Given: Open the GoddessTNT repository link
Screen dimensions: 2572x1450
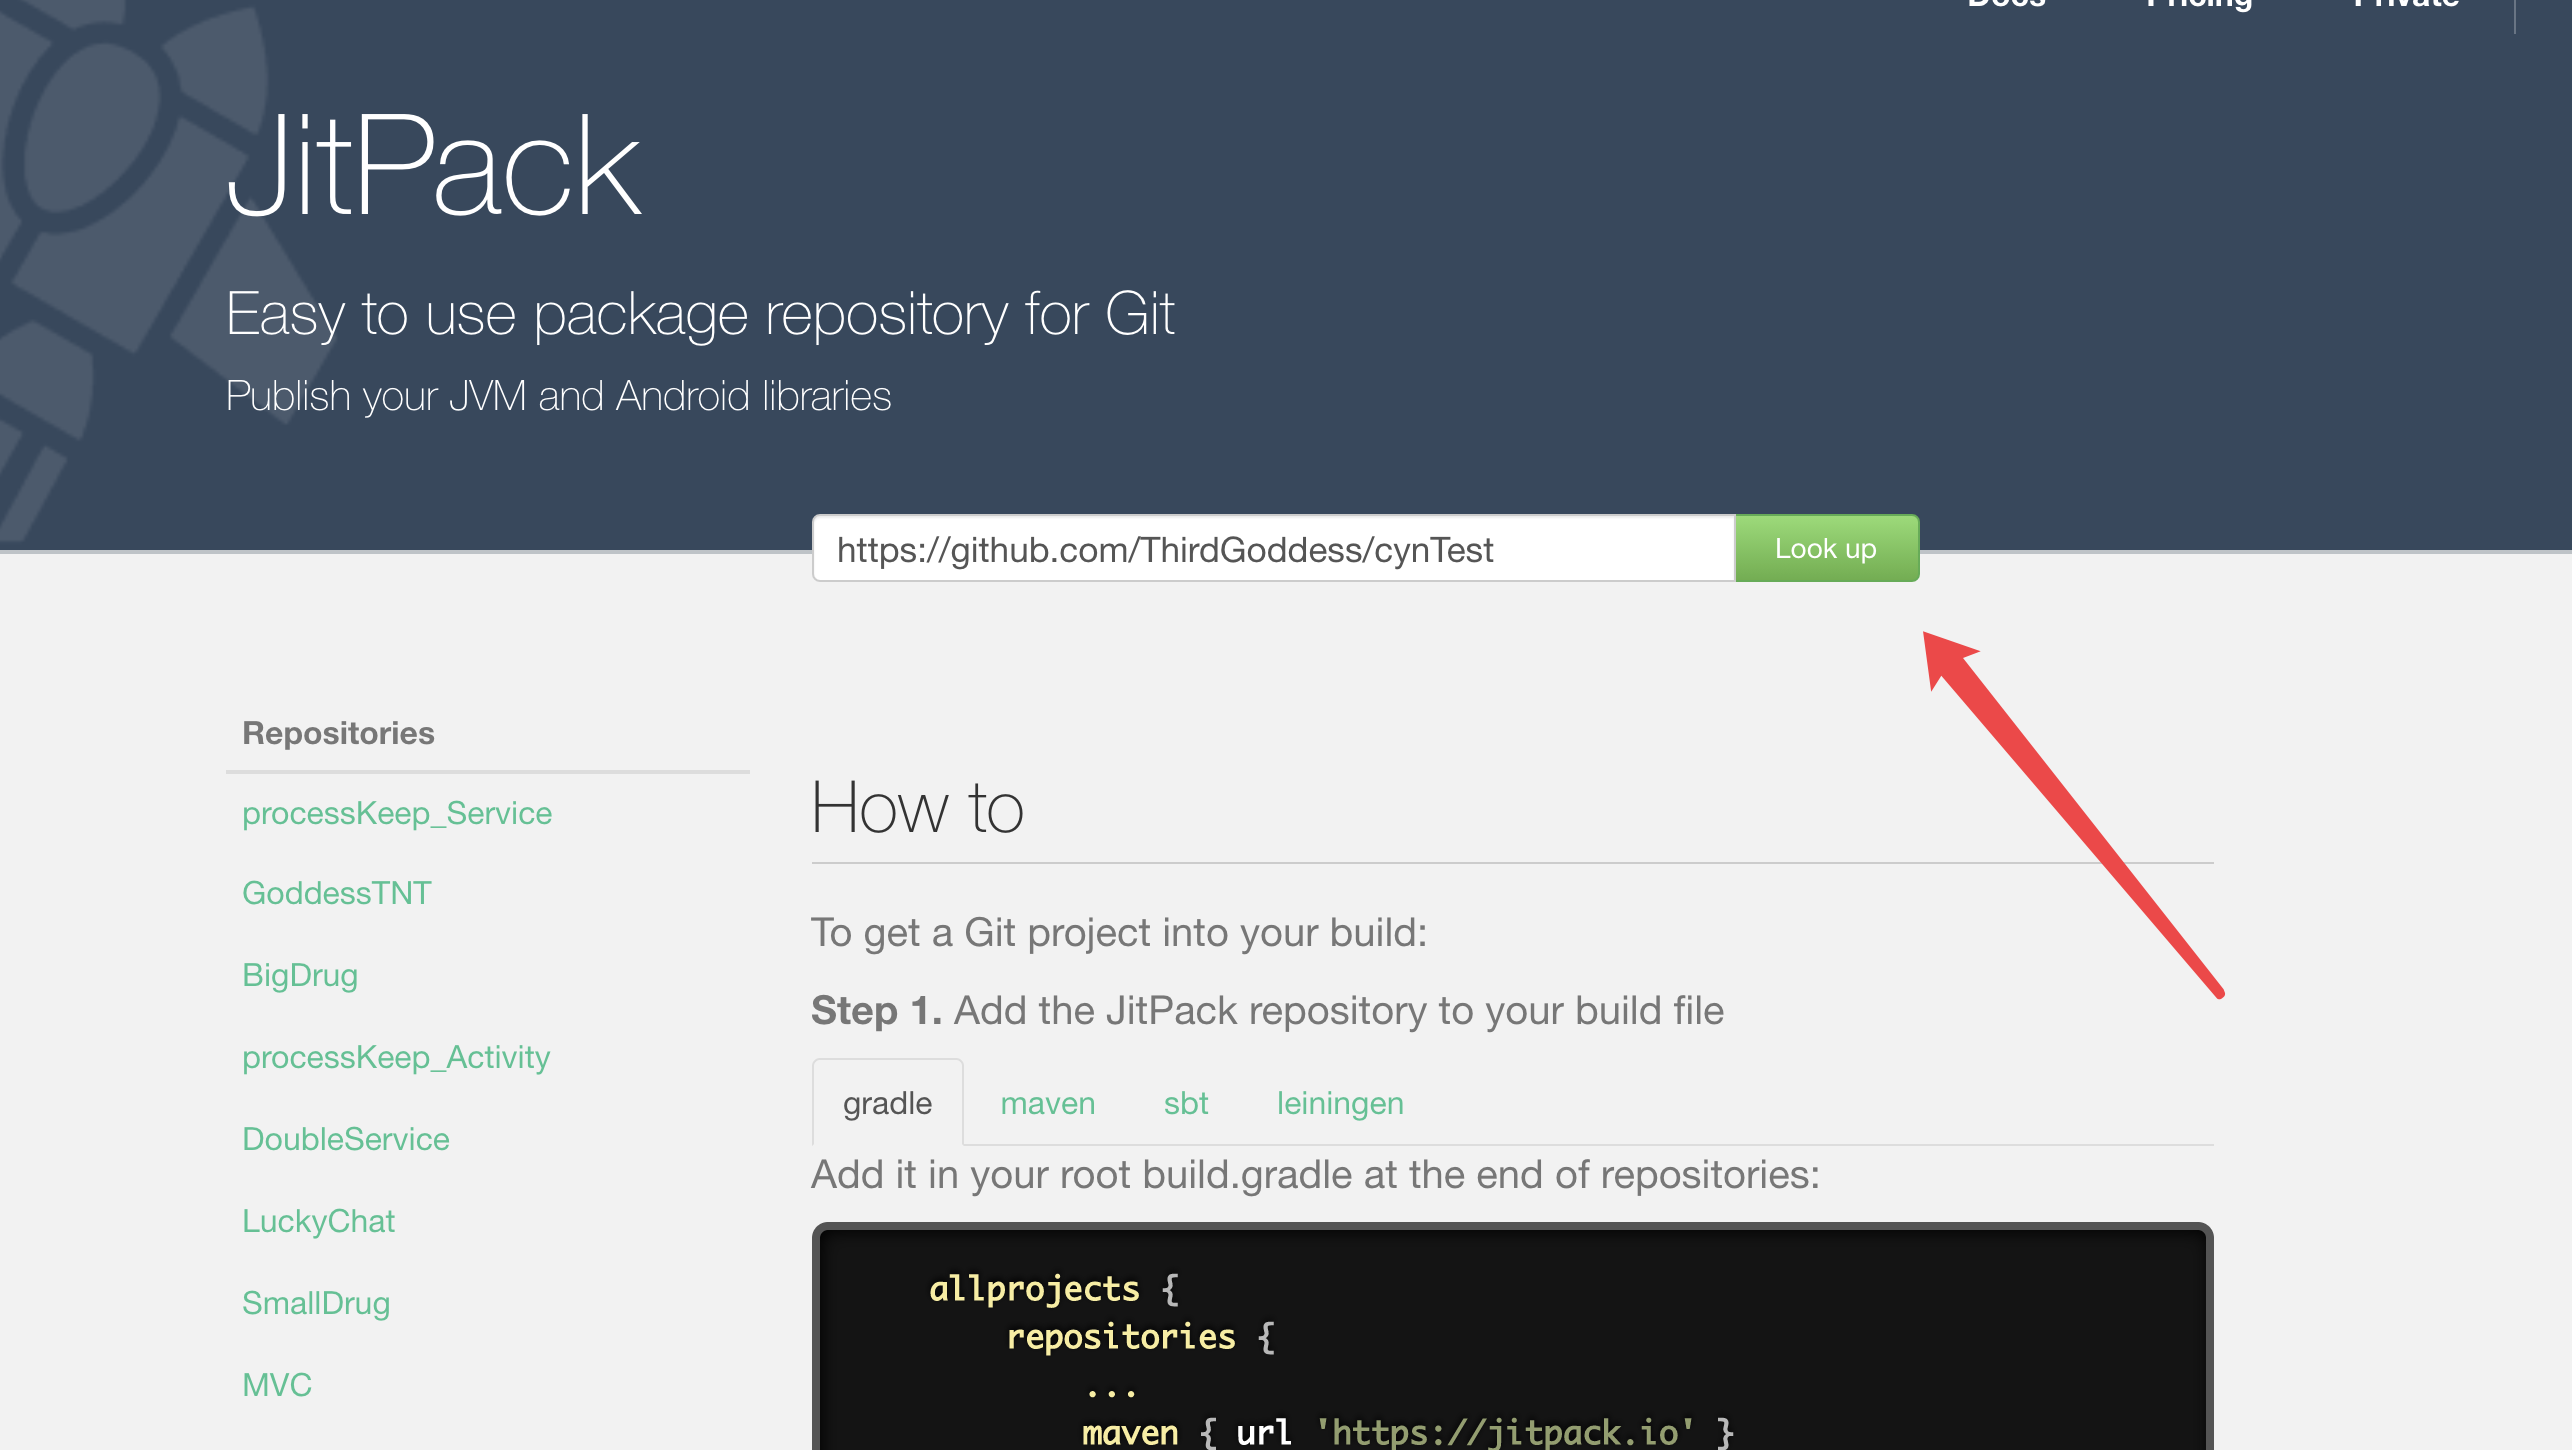Looking at the screenshot, I should click(x=336, y=893).
